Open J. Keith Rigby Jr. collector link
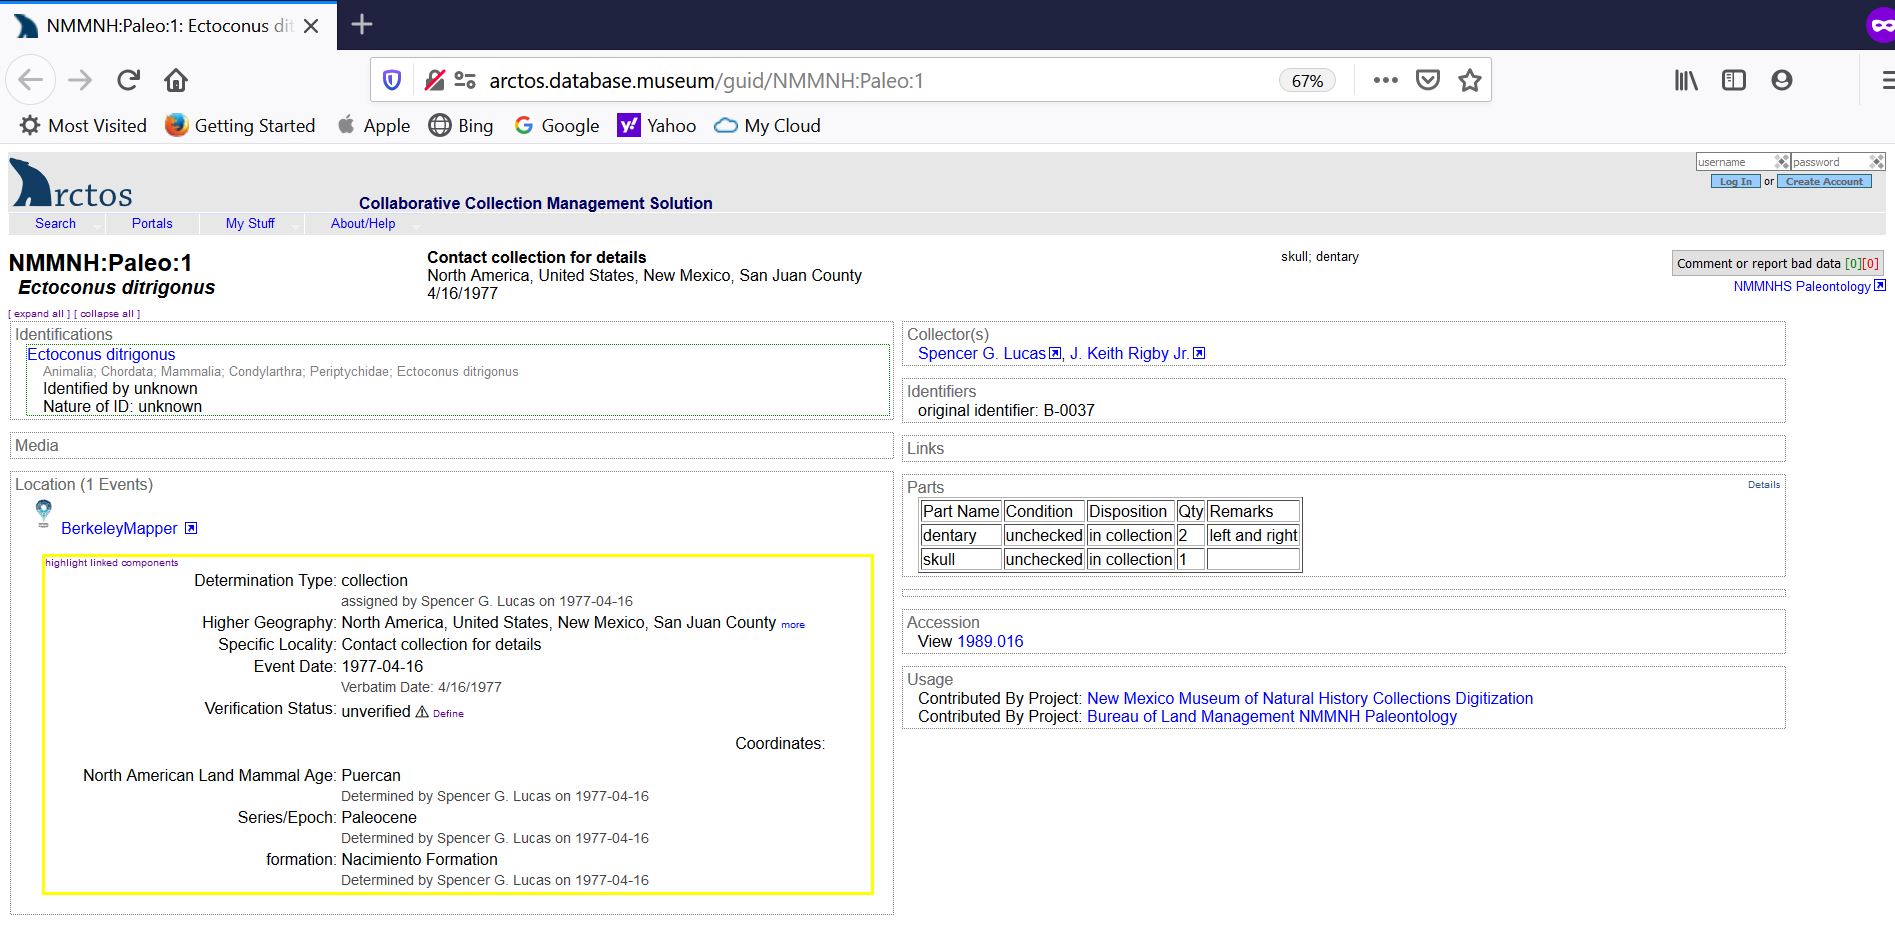The image size is (1895, 927). pyautogui.click(x=1129, y=353)
